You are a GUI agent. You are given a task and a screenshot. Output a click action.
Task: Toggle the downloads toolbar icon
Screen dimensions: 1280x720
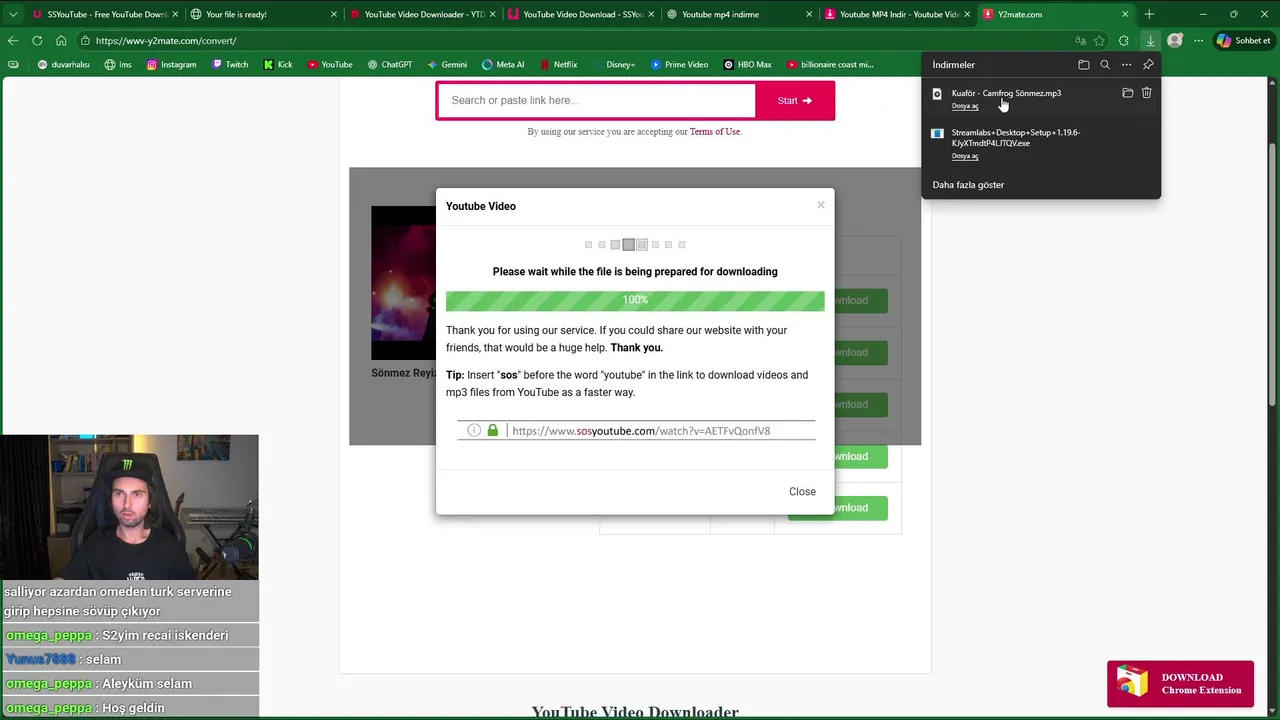click(x=1150, y=41)
